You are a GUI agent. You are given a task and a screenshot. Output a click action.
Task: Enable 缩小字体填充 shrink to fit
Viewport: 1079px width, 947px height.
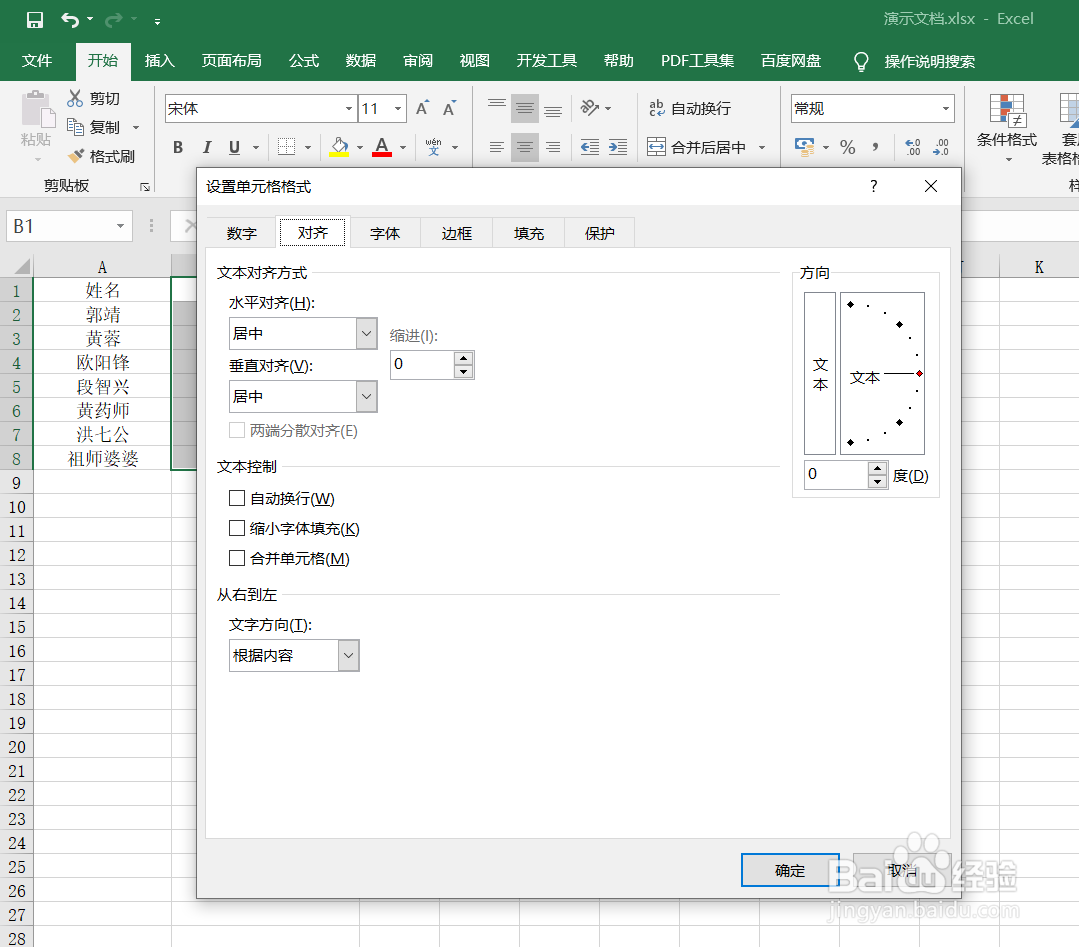tap(236, 528)
